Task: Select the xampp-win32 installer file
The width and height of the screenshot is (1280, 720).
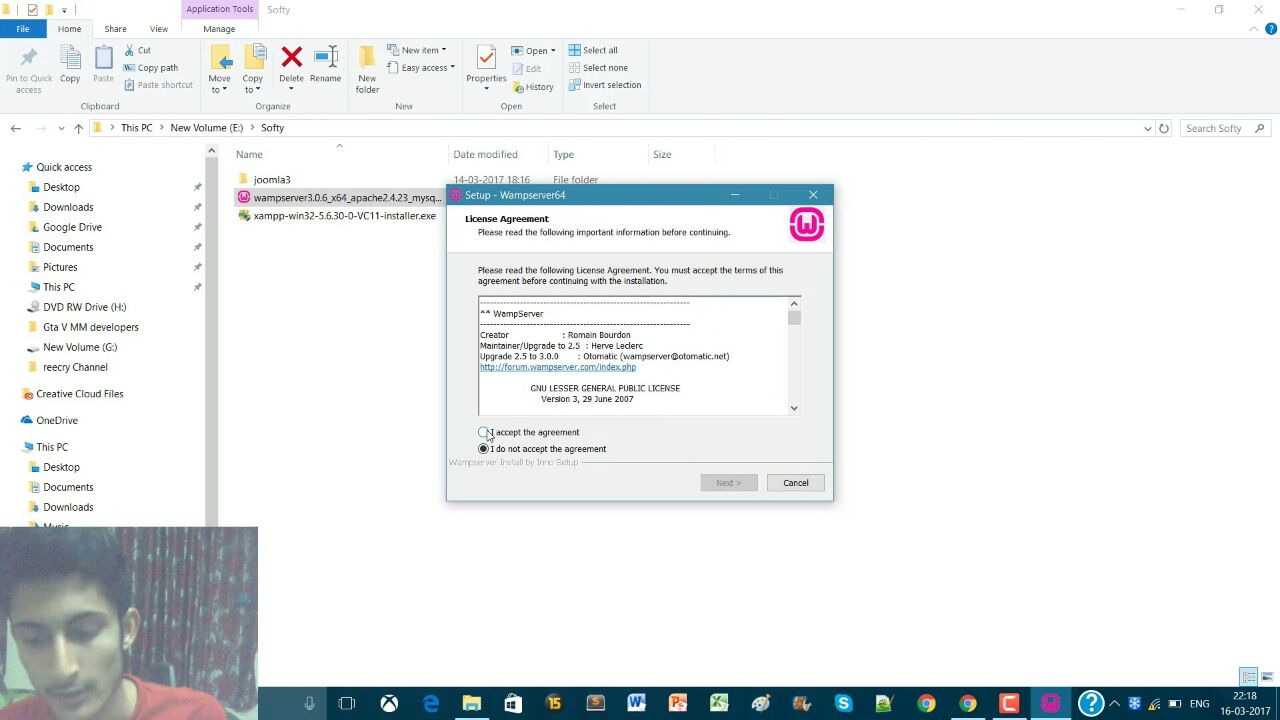Action: pyautogui.click(x=336, y=216)
